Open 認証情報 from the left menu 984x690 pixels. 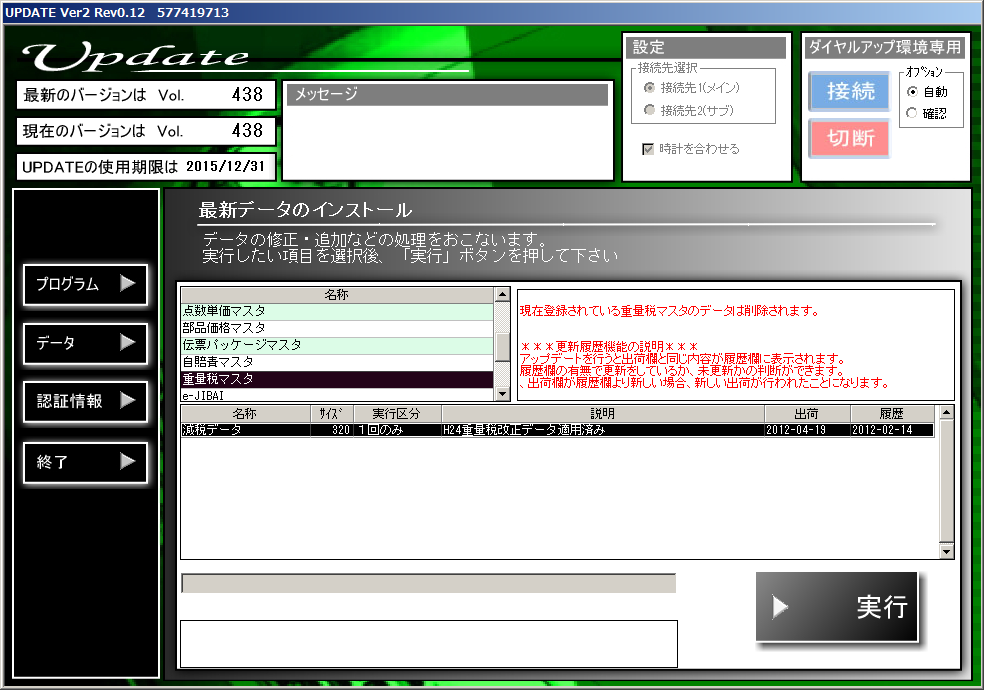tap(85, 401)
